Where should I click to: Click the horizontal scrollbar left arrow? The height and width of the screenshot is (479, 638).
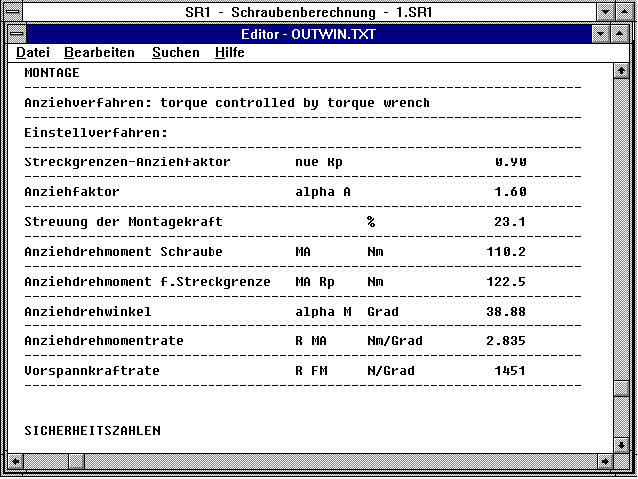(x=16, y=461)
